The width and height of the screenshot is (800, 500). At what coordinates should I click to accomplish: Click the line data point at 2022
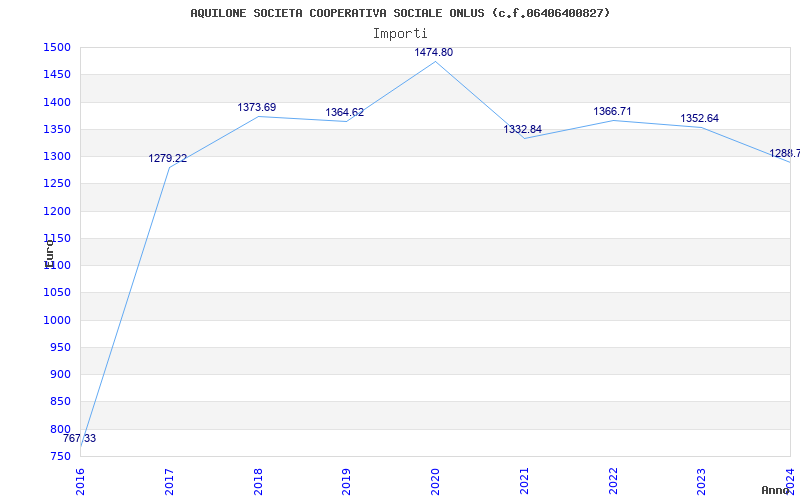tap(613, 120)
